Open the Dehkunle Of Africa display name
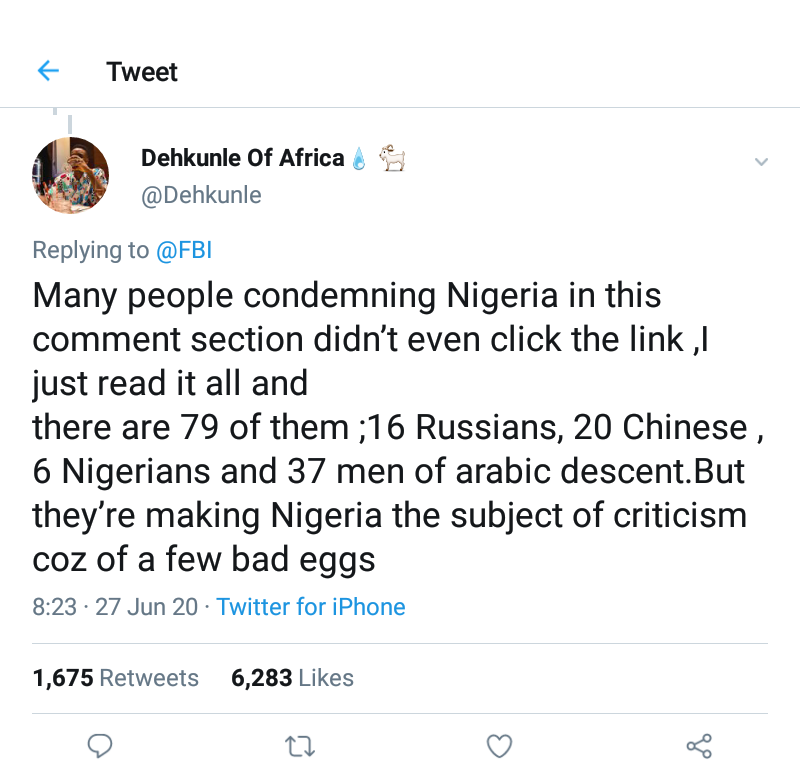 click(x=242, y=158)
